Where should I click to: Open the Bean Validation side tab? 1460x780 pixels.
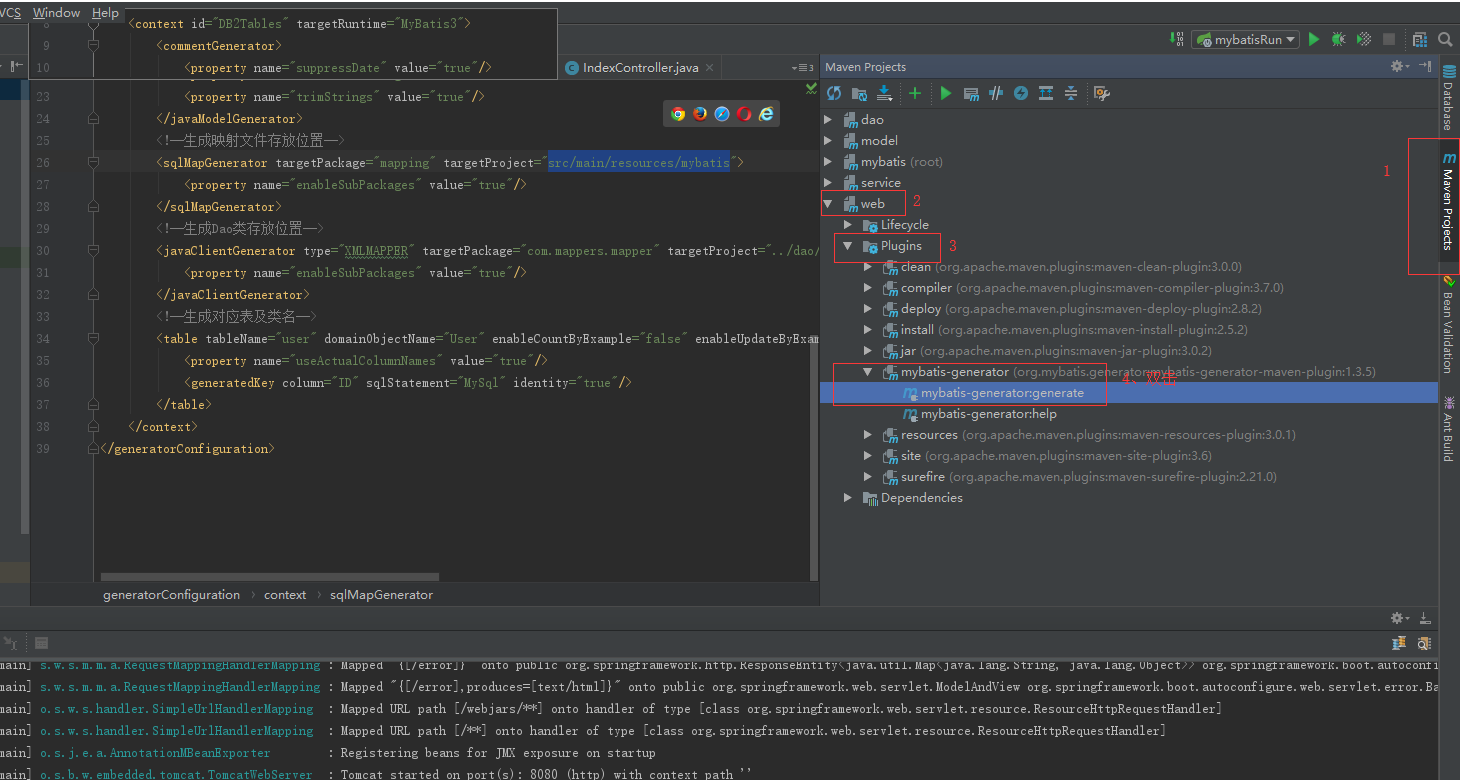point(1448,324)
